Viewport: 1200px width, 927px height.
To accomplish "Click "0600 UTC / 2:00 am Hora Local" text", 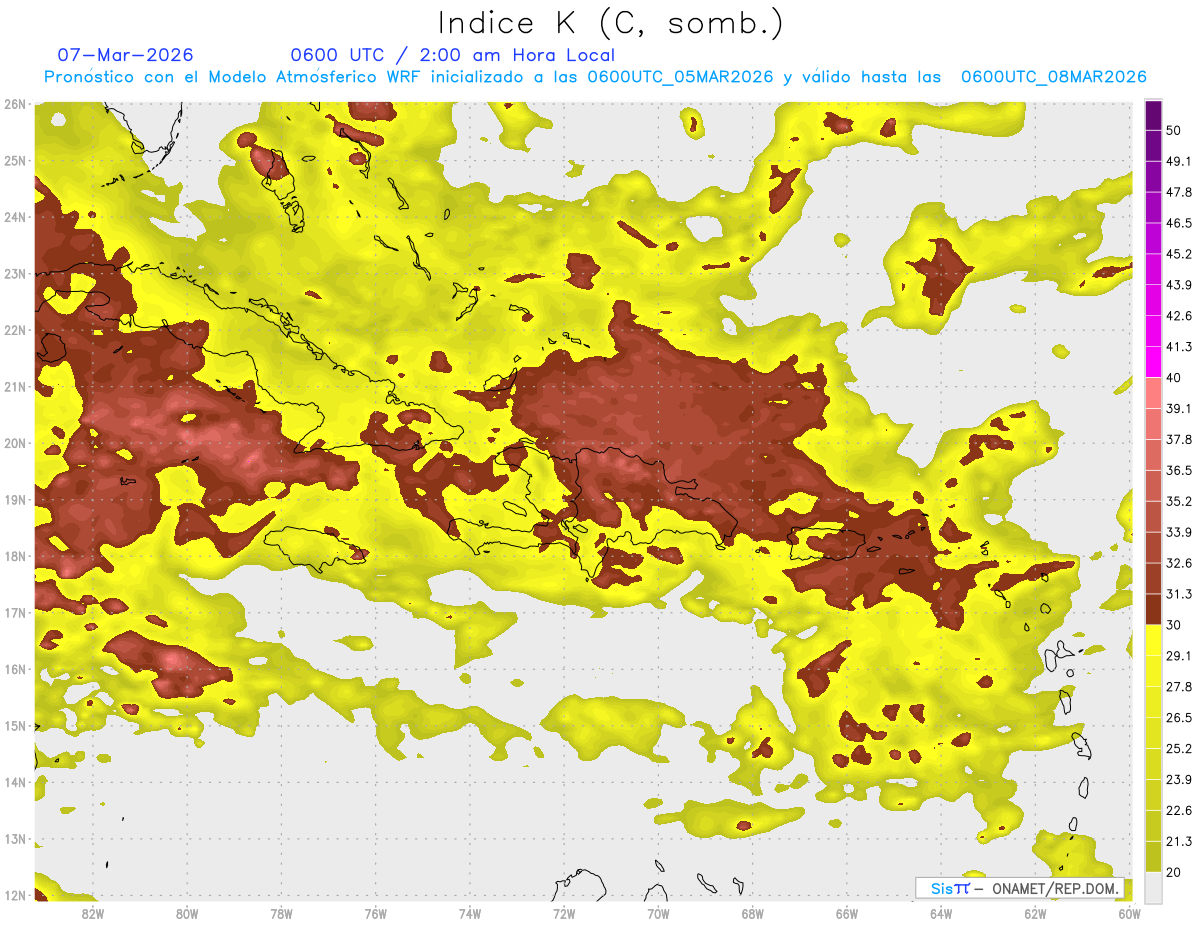I will [x=453, y=55].
